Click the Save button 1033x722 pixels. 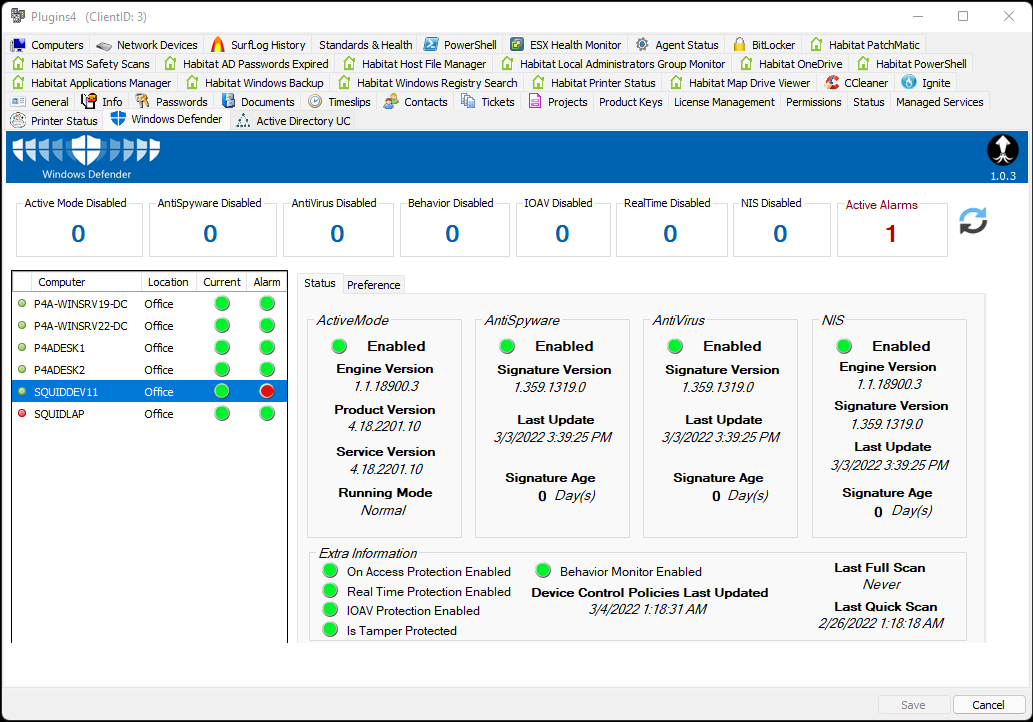pos(913,705)
